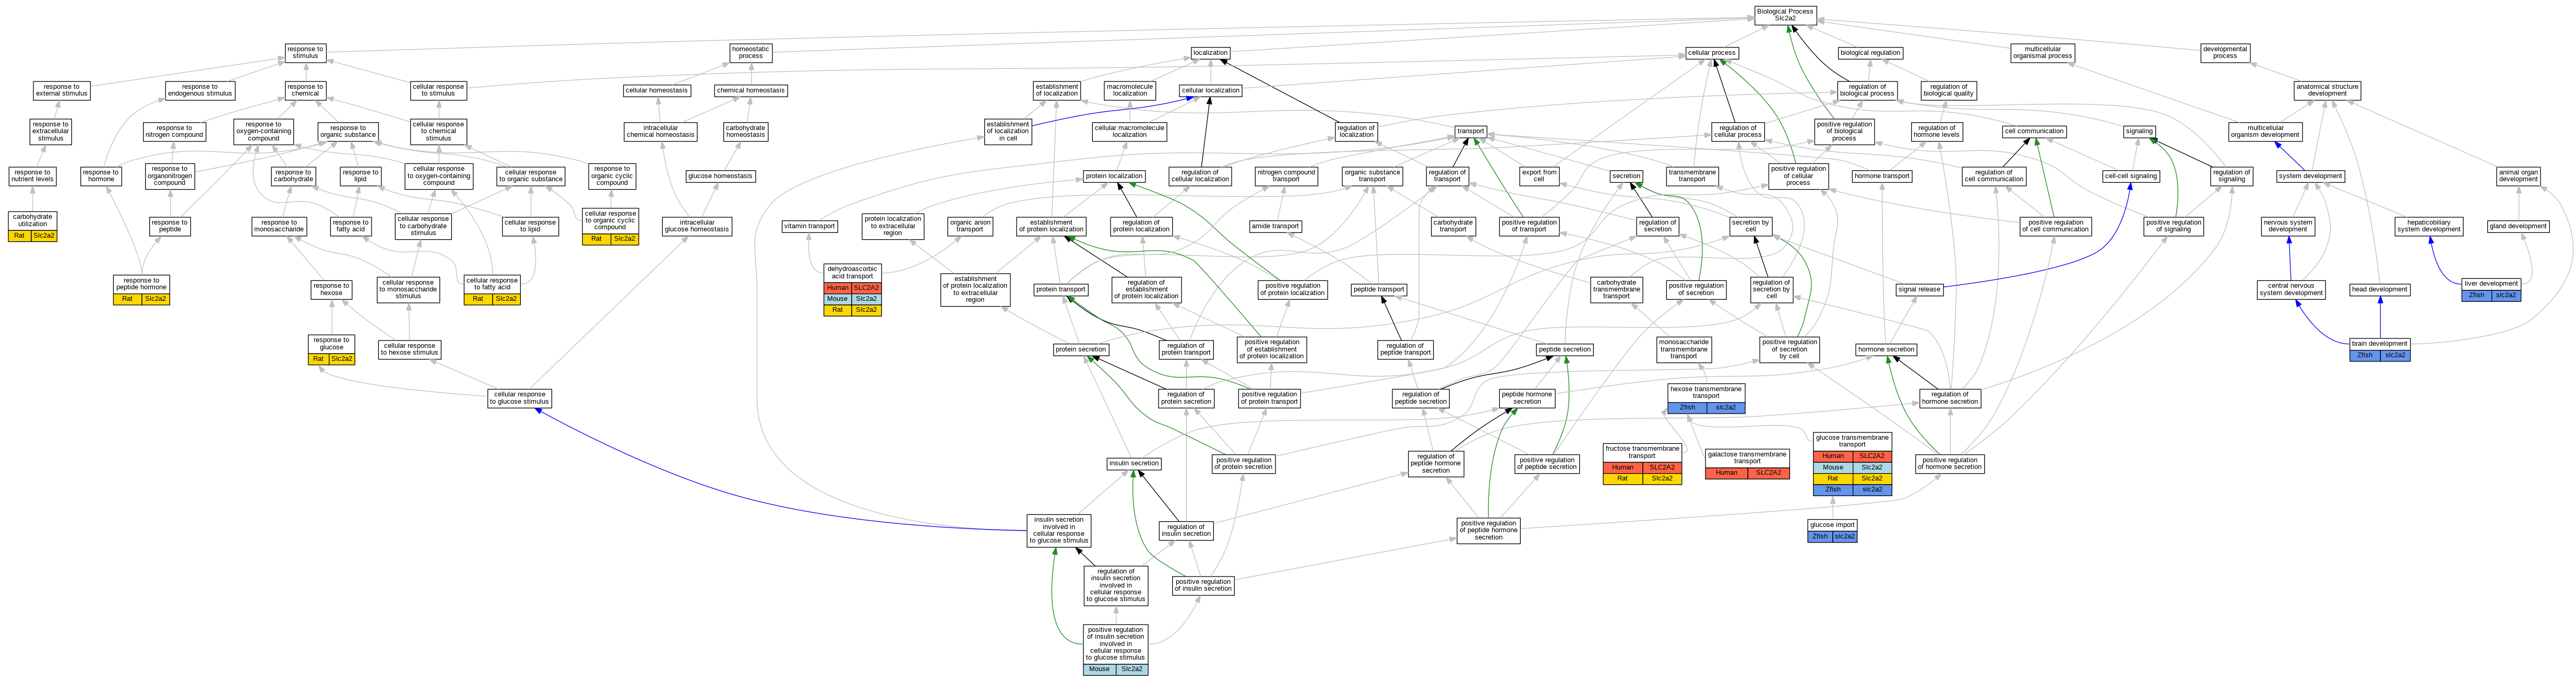Click 'intracellular chemical homeostasis' node
2576x681 pixels.
[660, 131]
